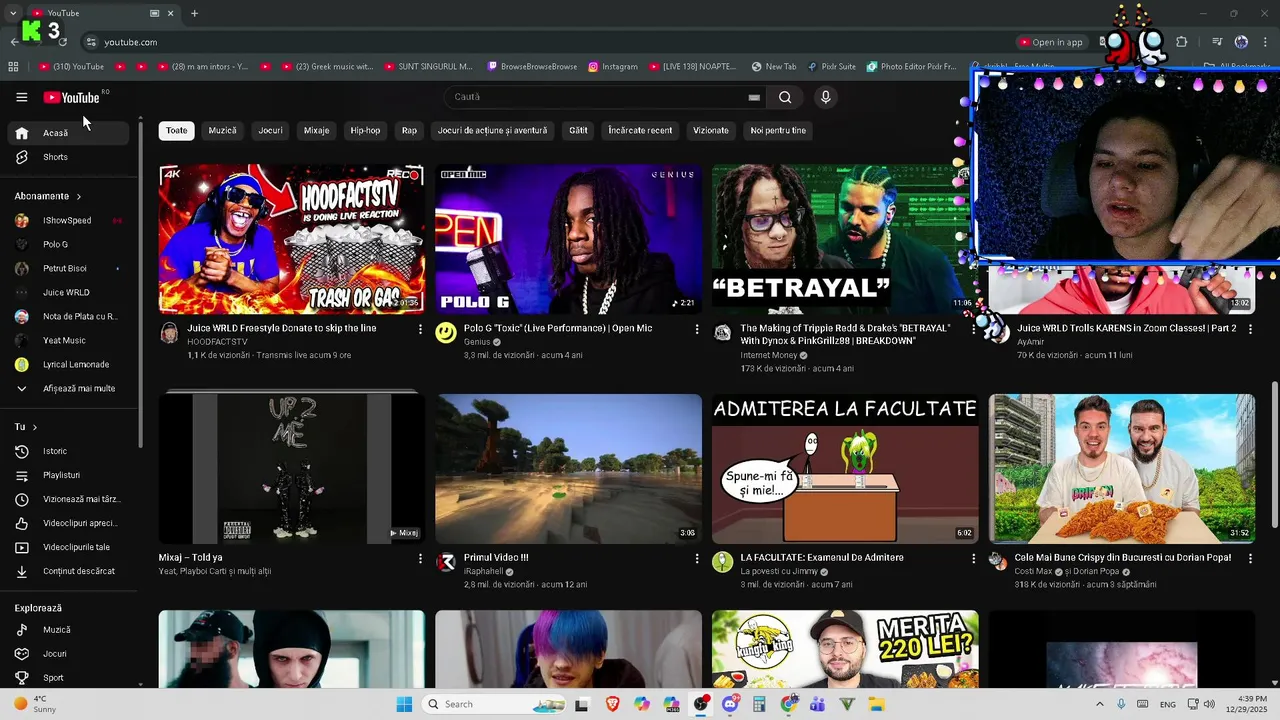Open Conținut descărcat in sidebar
1280x720 pixels.
pyautogui.click(x=70, y=571)
